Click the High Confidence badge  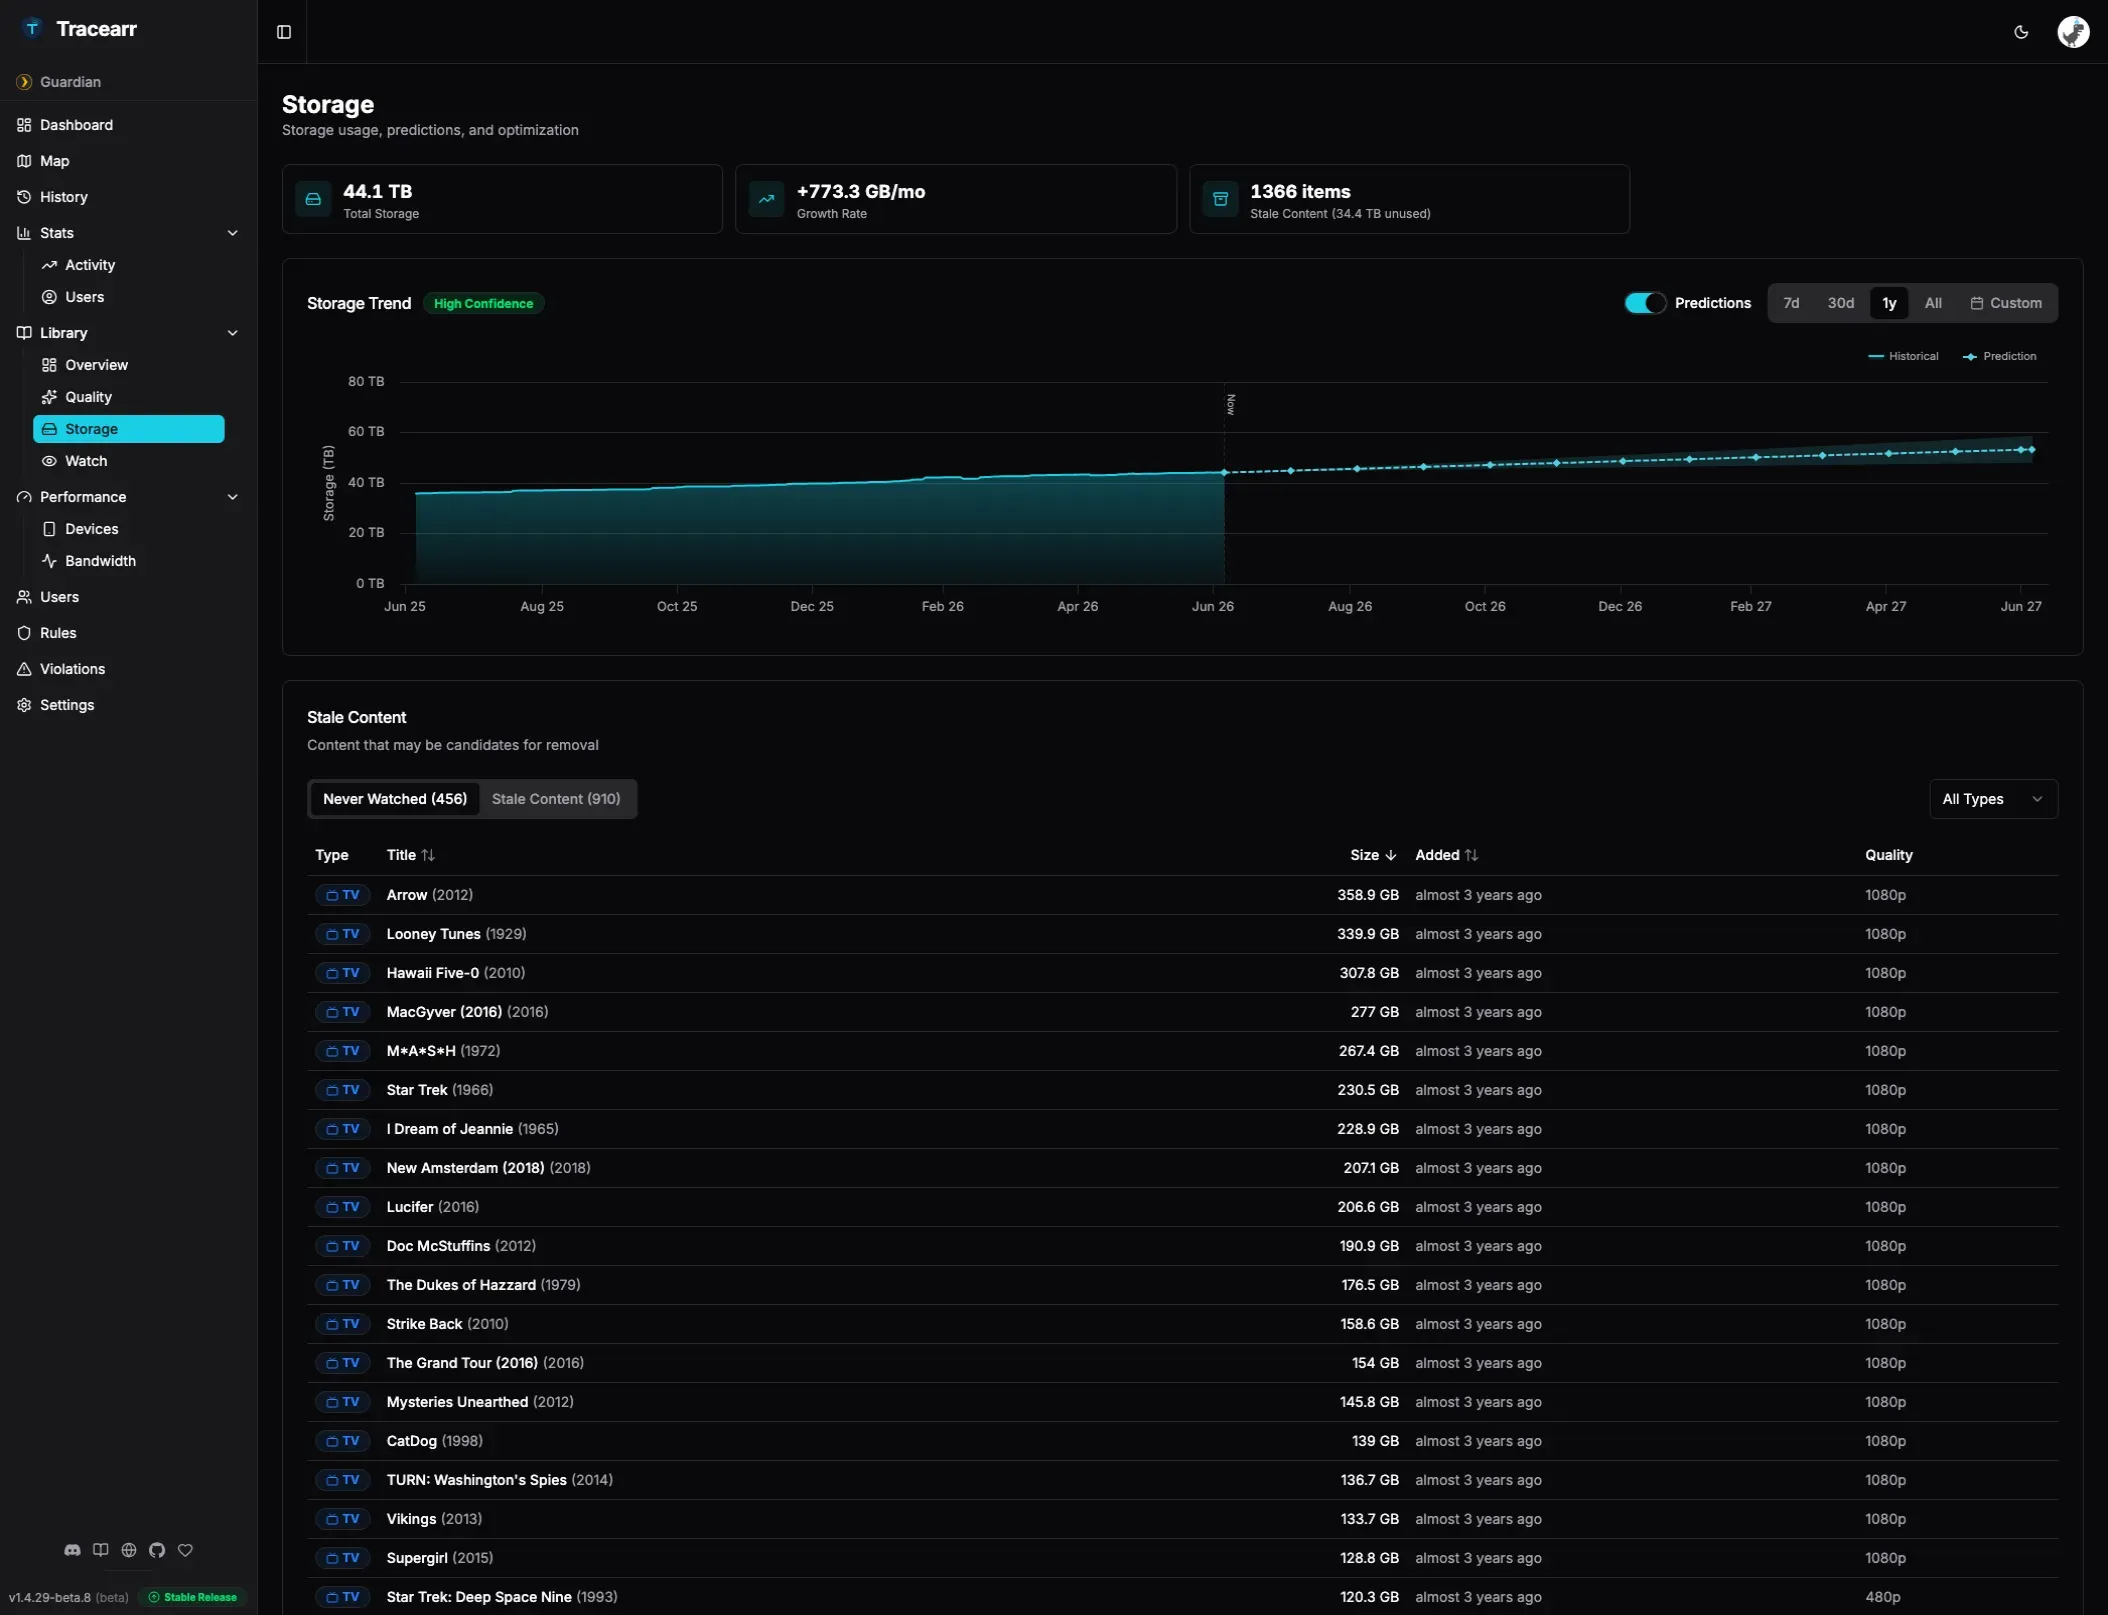(484, 304)
